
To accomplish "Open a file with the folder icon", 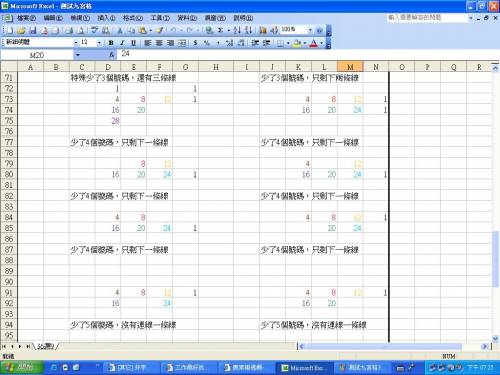I will click(21, 31).
